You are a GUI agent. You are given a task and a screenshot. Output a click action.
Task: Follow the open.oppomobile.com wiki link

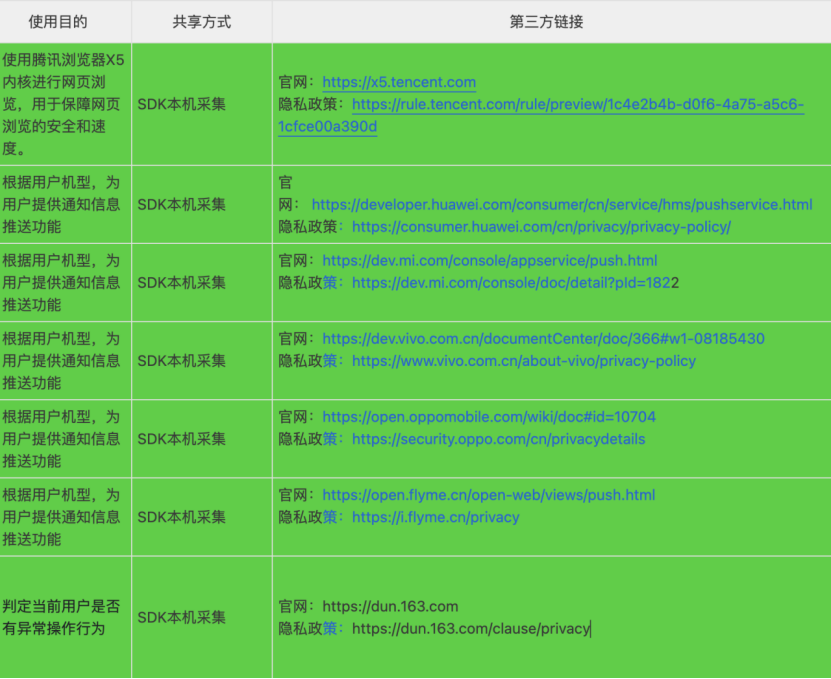[x=489, y=417]
